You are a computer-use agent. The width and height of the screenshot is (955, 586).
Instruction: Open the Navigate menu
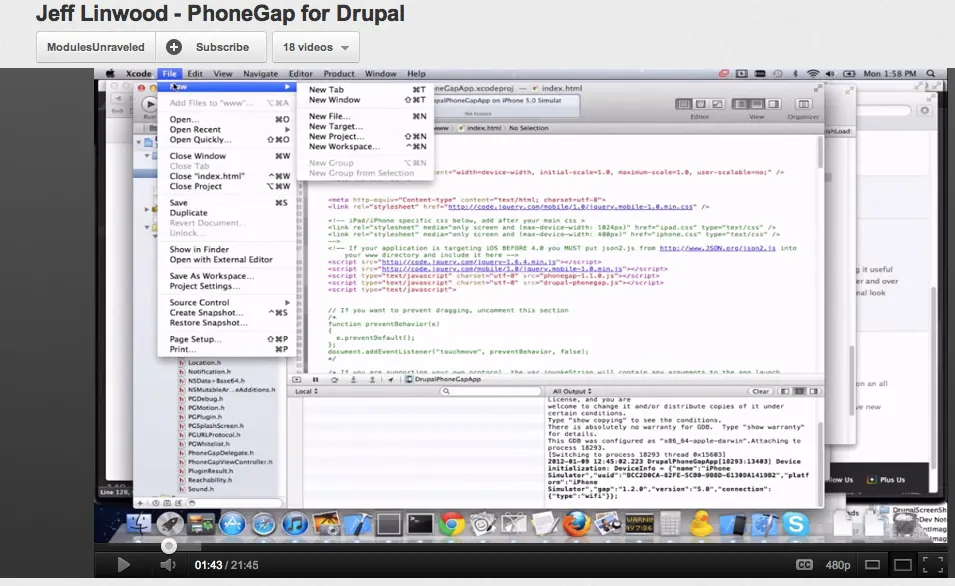pos(260,74)
